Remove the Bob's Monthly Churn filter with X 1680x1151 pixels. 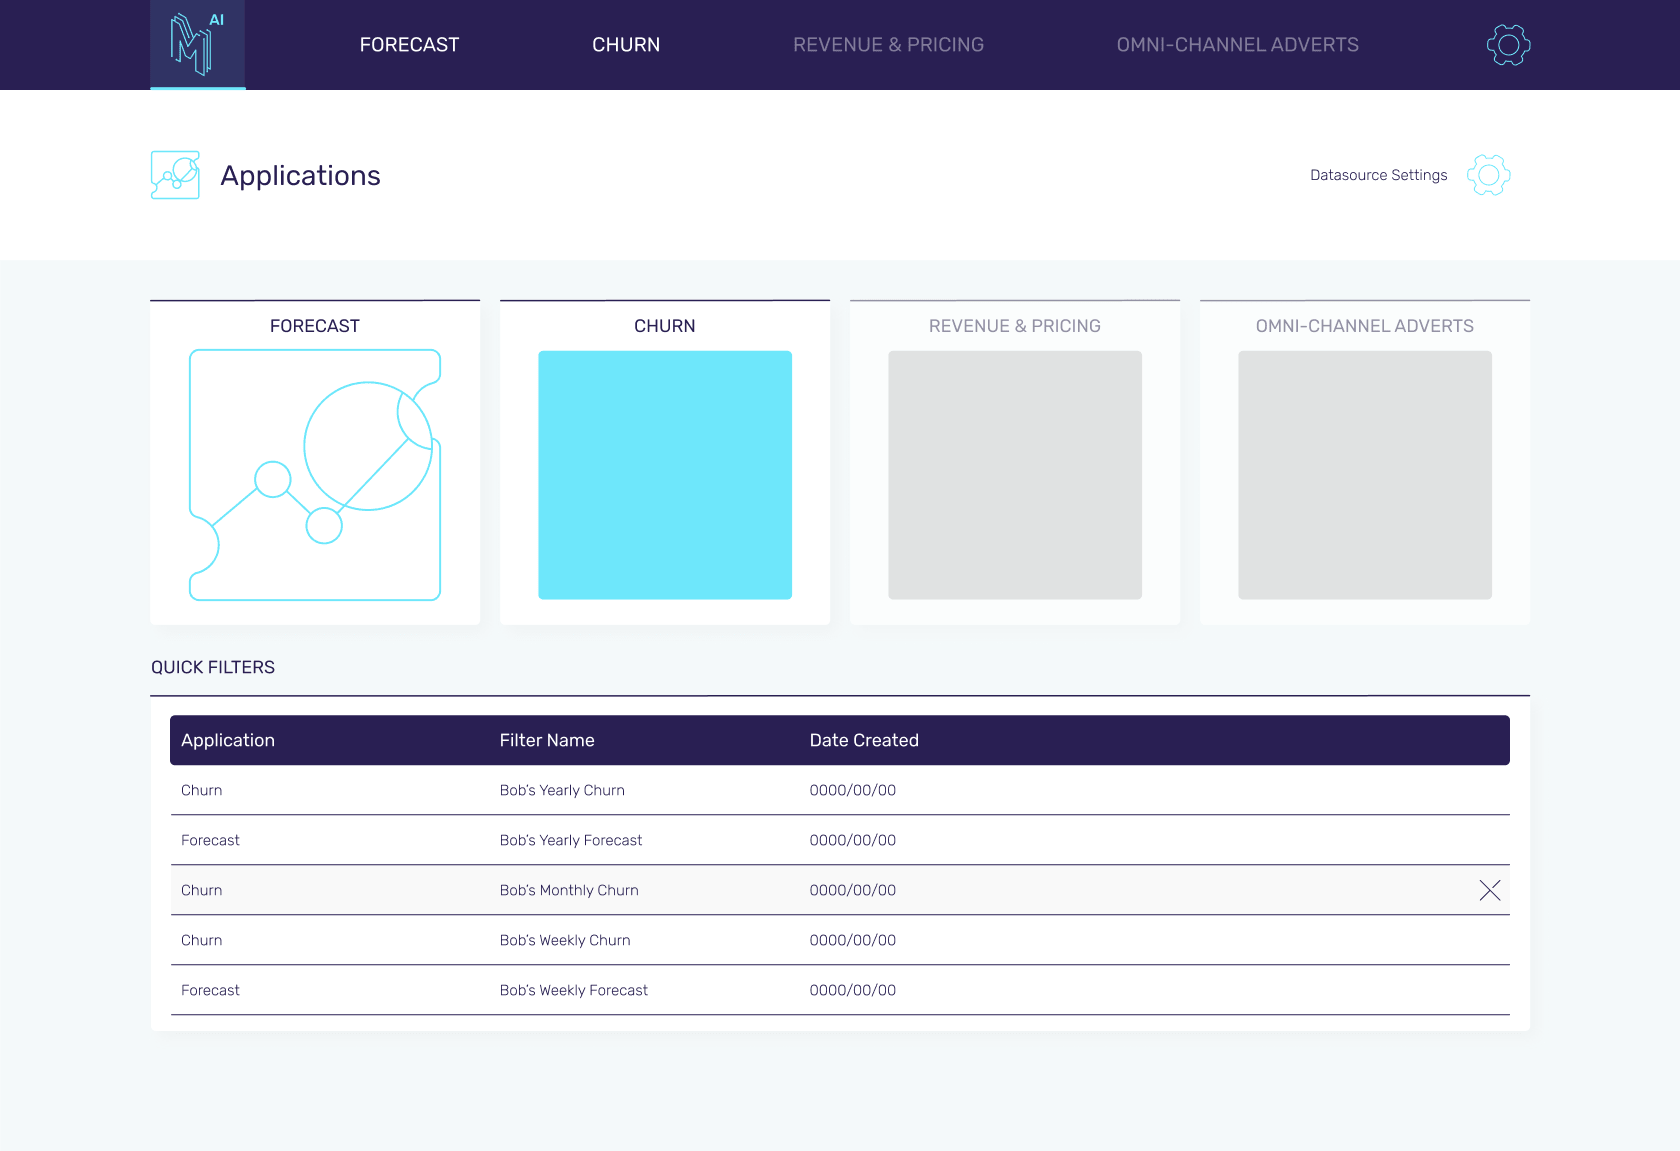(1489, 890)
